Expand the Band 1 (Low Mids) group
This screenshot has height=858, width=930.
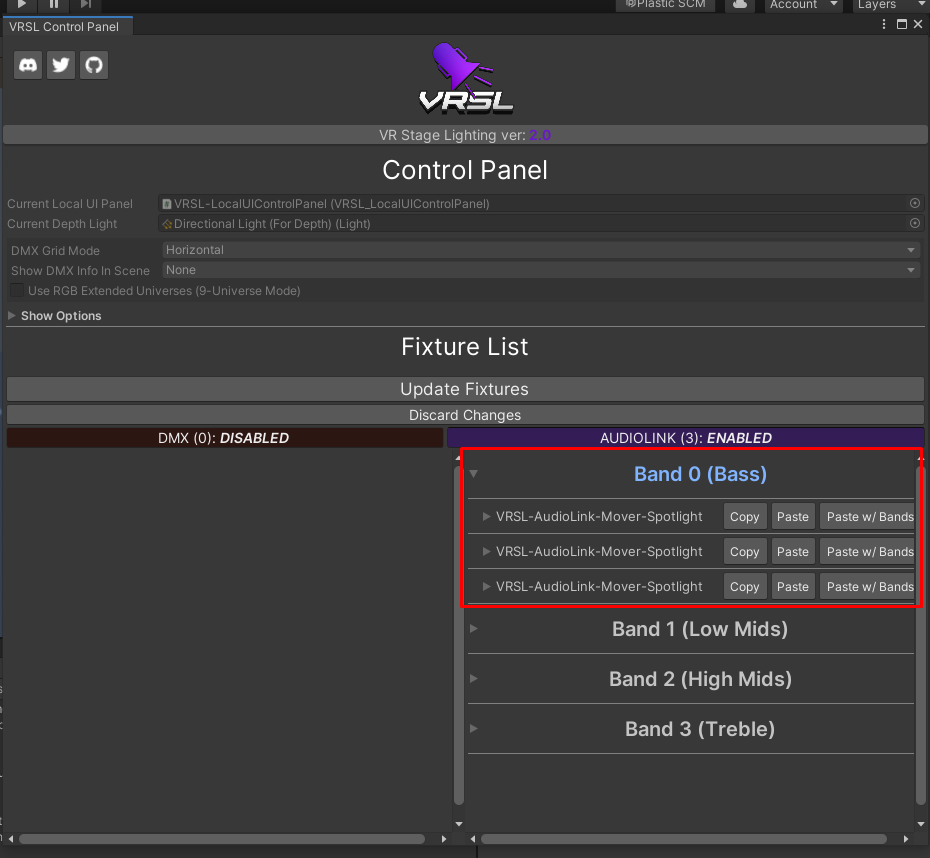[x=474, y=629]
